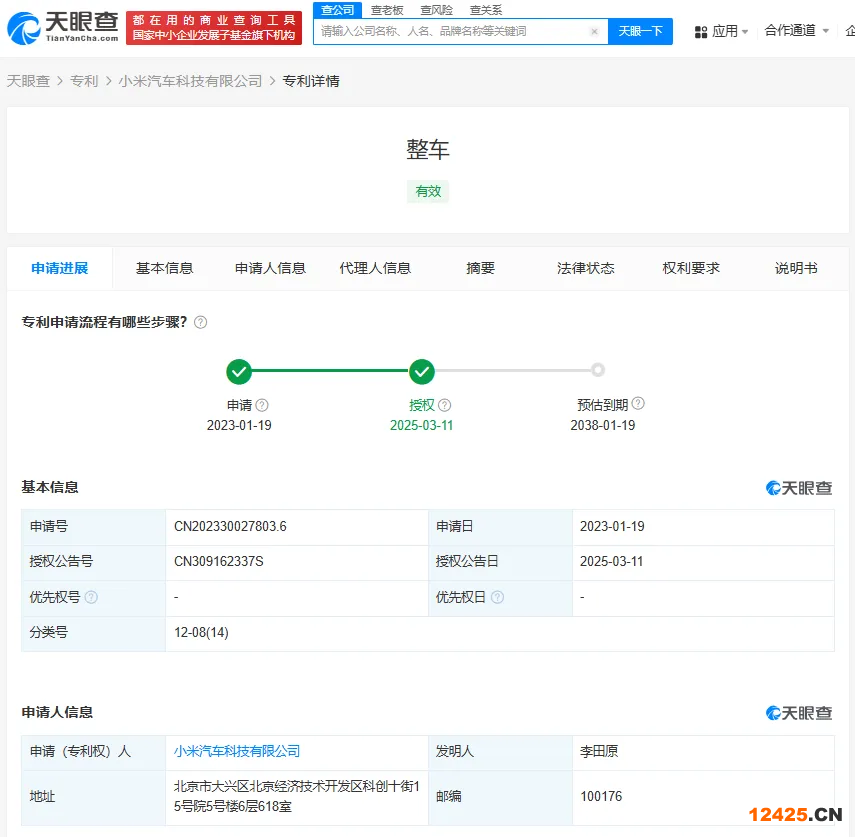The width and height of the screenshot is (855, 837).
Task: Click the green 申请 checkmark step
Action: (239, 372)
